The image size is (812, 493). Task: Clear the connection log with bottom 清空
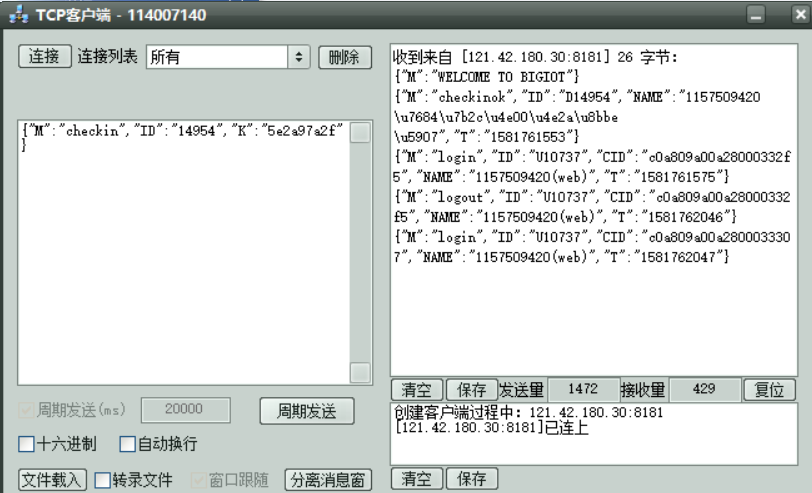(416, 479)
